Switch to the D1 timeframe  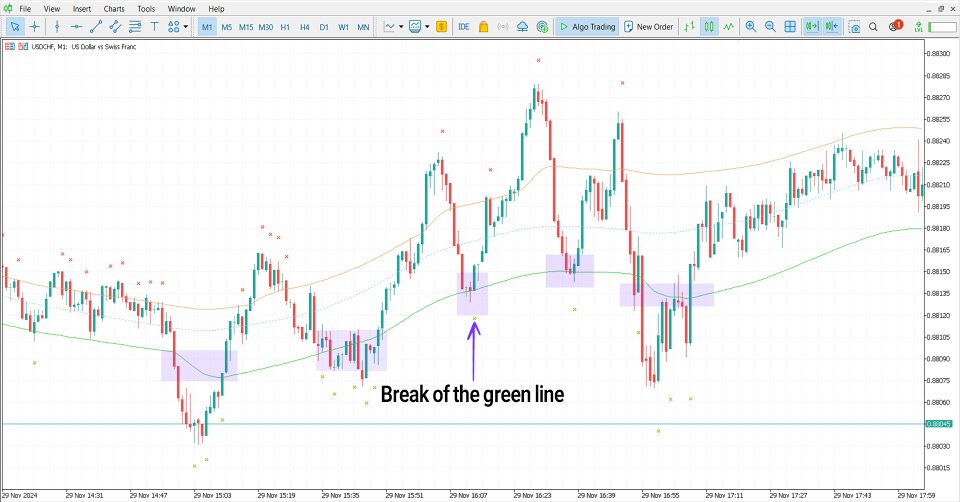coord(324,27)
